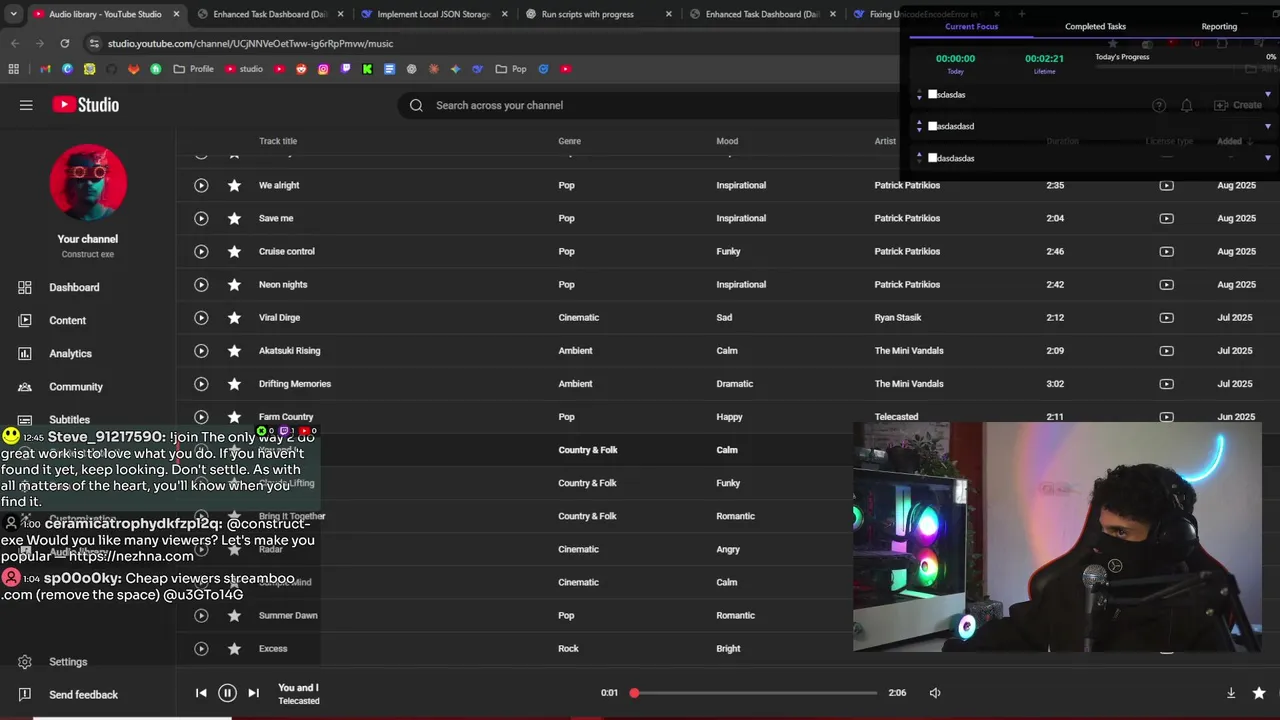Switch to "Implement Local JSON Storage" browser tab
This screenshot has height=720, width=1280.
tap(433, 14)
